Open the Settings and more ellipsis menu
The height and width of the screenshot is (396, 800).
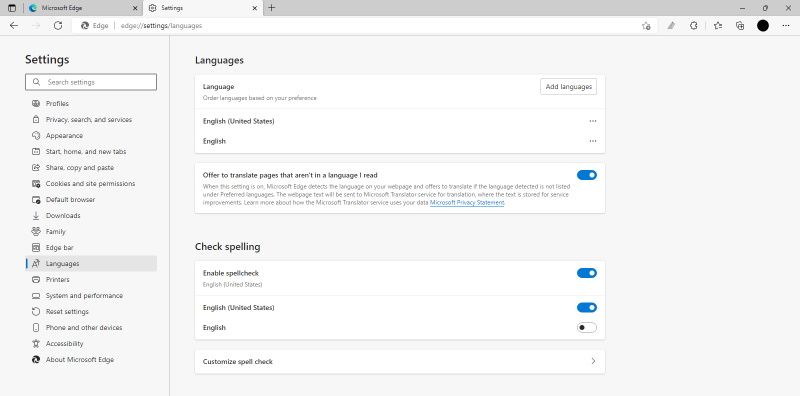point(786,26)
